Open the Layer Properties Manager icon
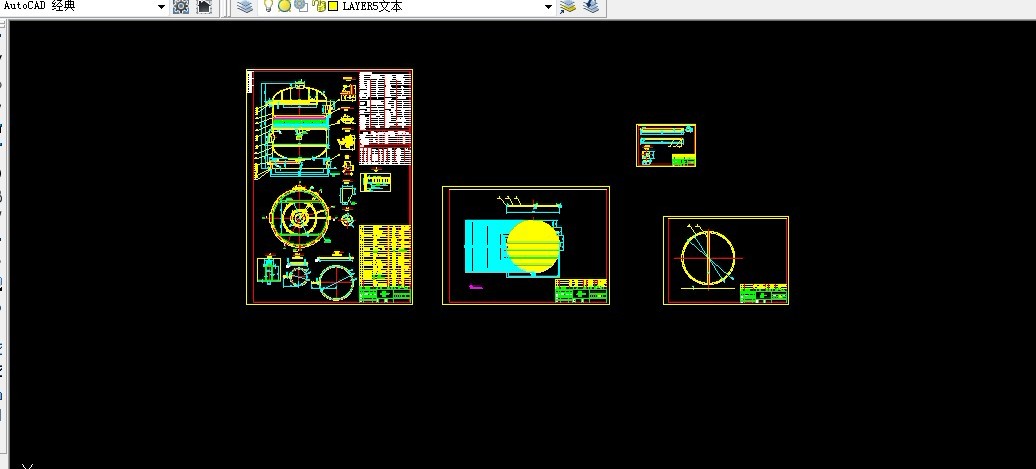Screen dimensions: 1036x469 [245, 7]
